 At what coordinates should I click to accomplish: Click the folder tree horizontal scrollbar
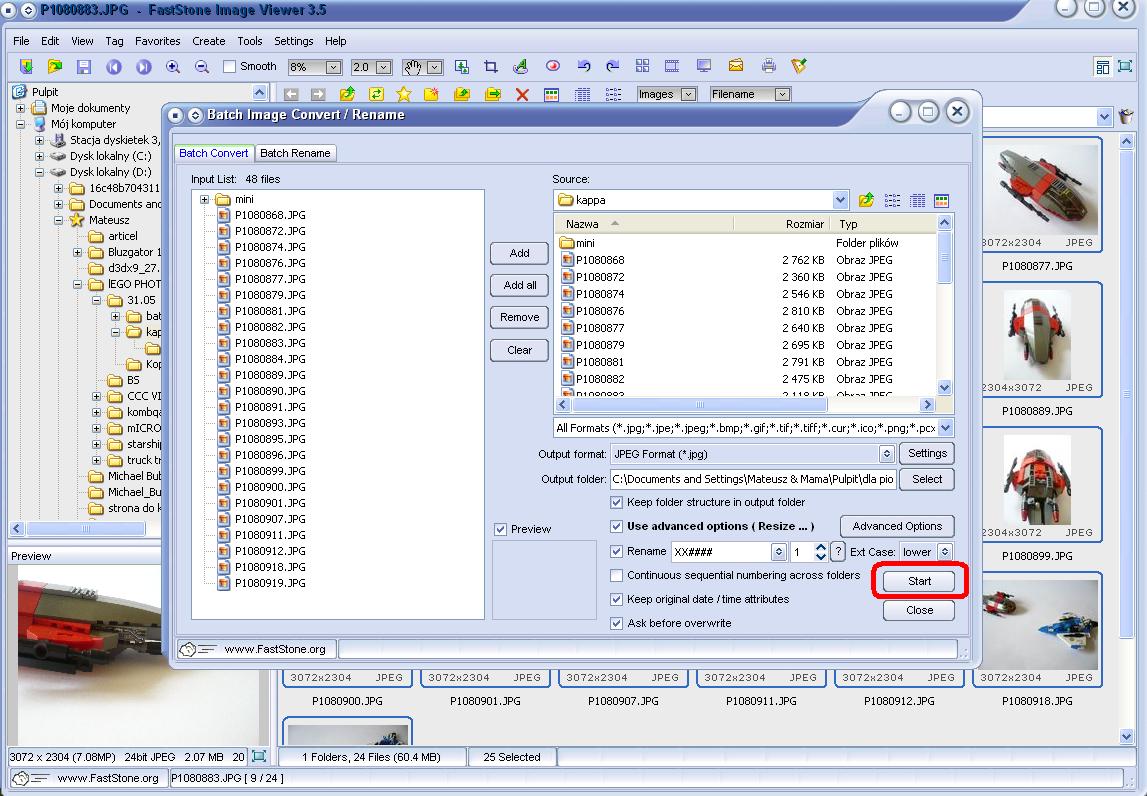tap(86, 528)
